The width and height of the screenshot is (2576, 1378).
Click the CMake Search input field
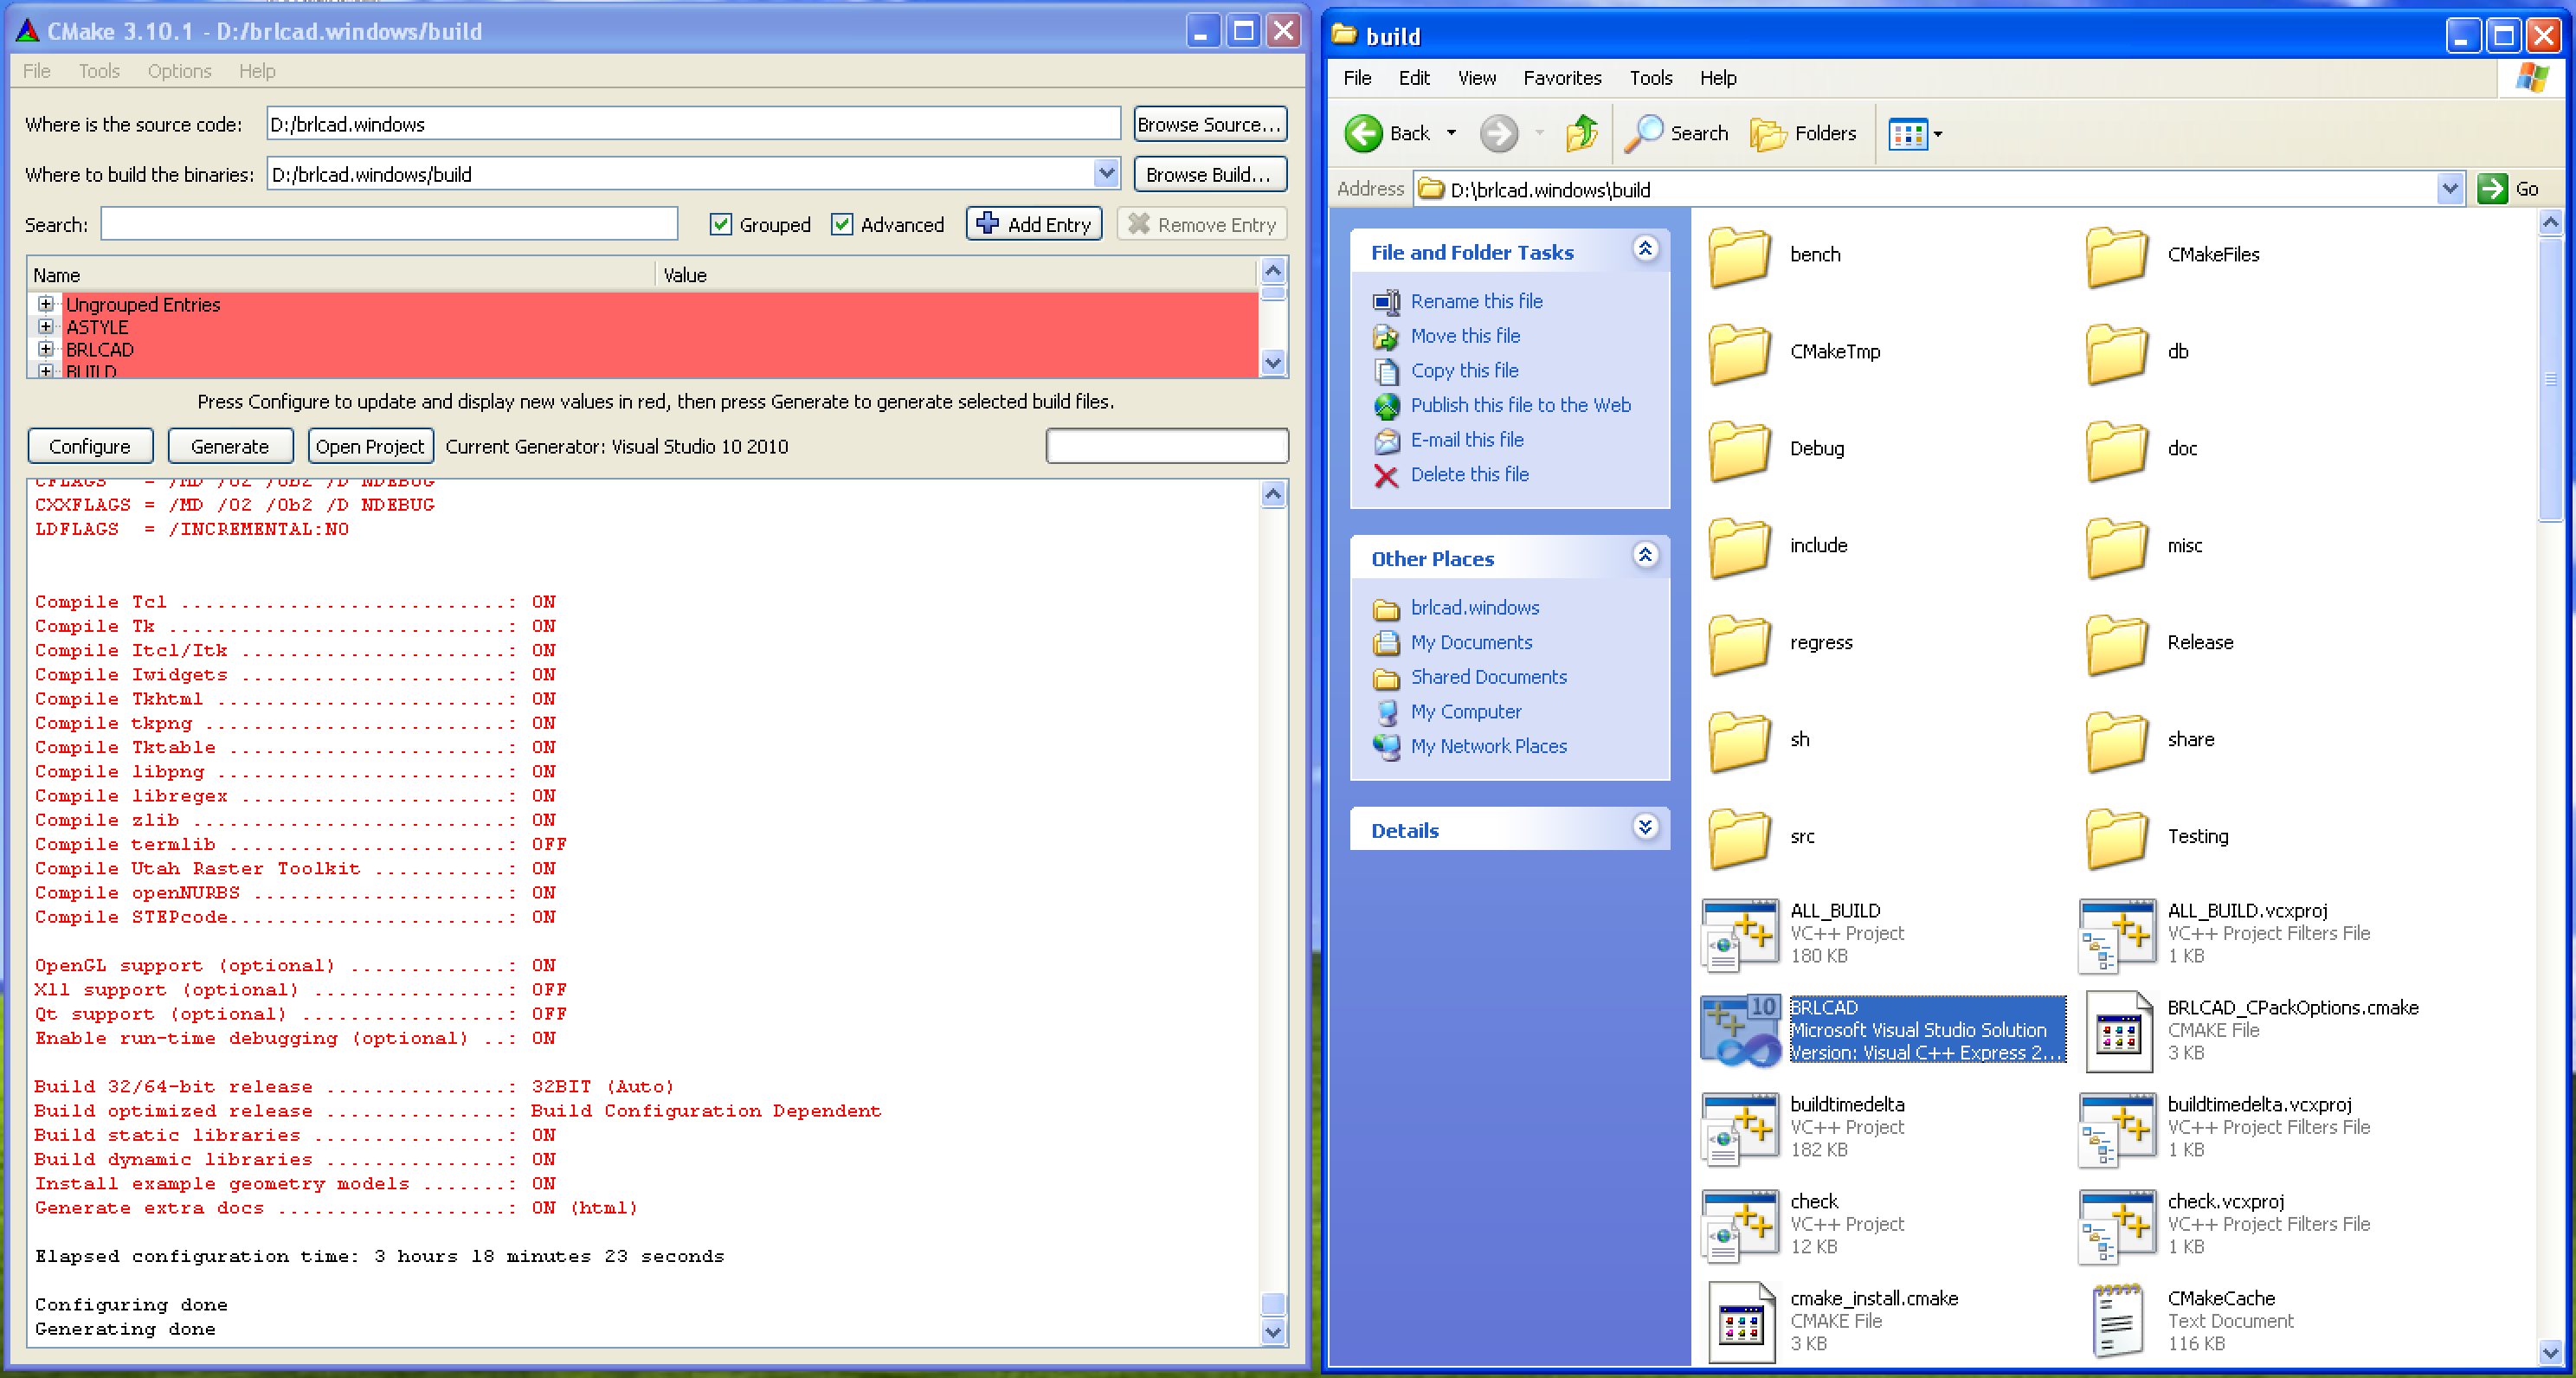389,224
